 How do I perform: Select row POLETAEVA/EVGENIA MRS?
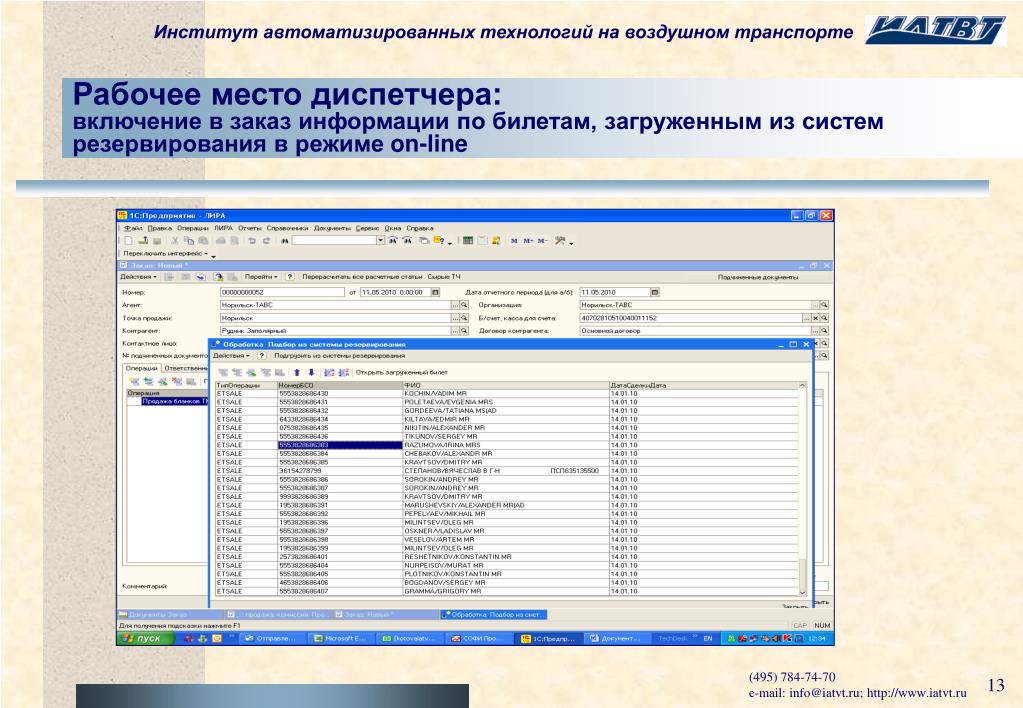[x=506, y=403]
